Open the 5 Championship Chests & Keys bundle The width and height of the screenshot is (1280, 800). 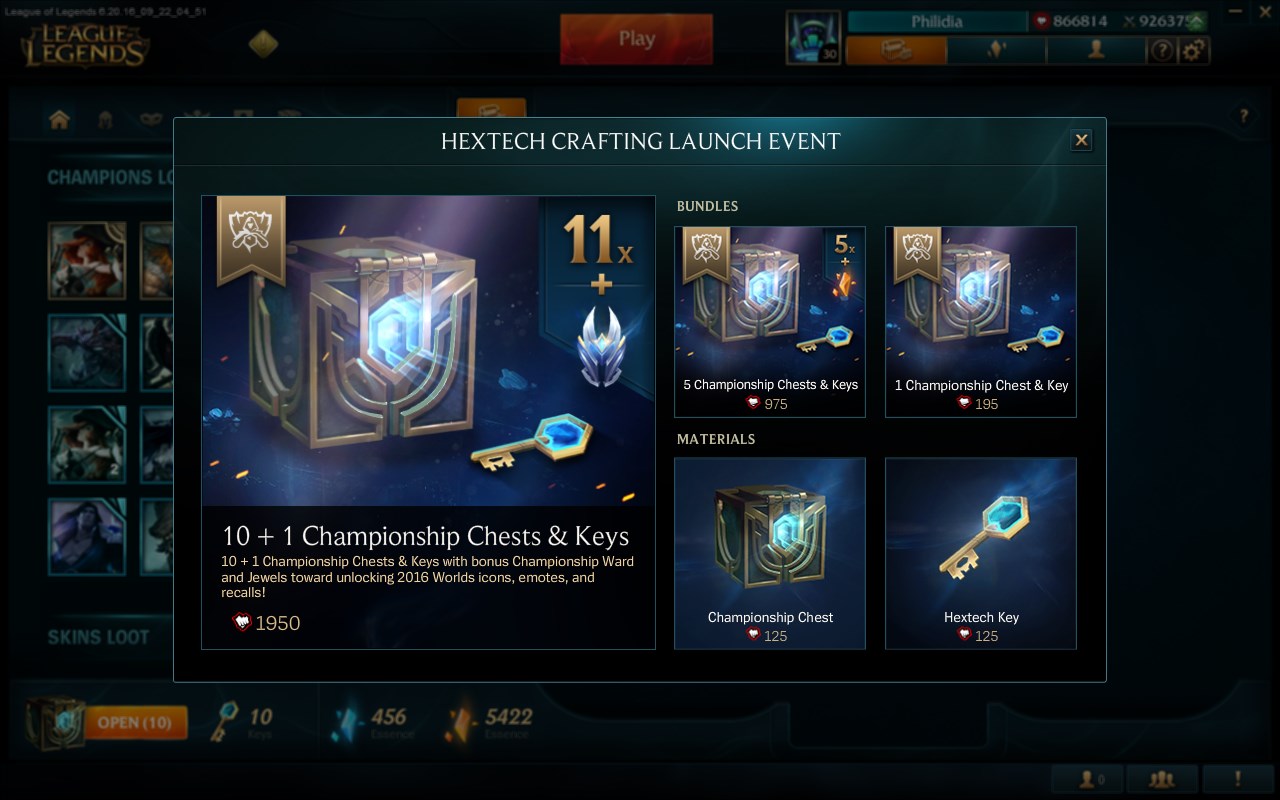coord(770,322)
